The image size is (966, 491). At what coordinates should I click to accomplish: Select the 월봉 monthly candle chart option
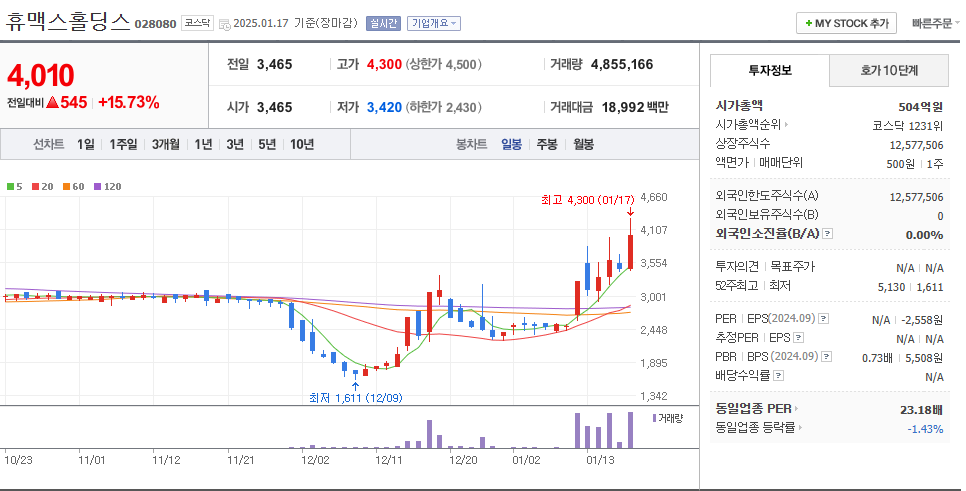(583, 144)
